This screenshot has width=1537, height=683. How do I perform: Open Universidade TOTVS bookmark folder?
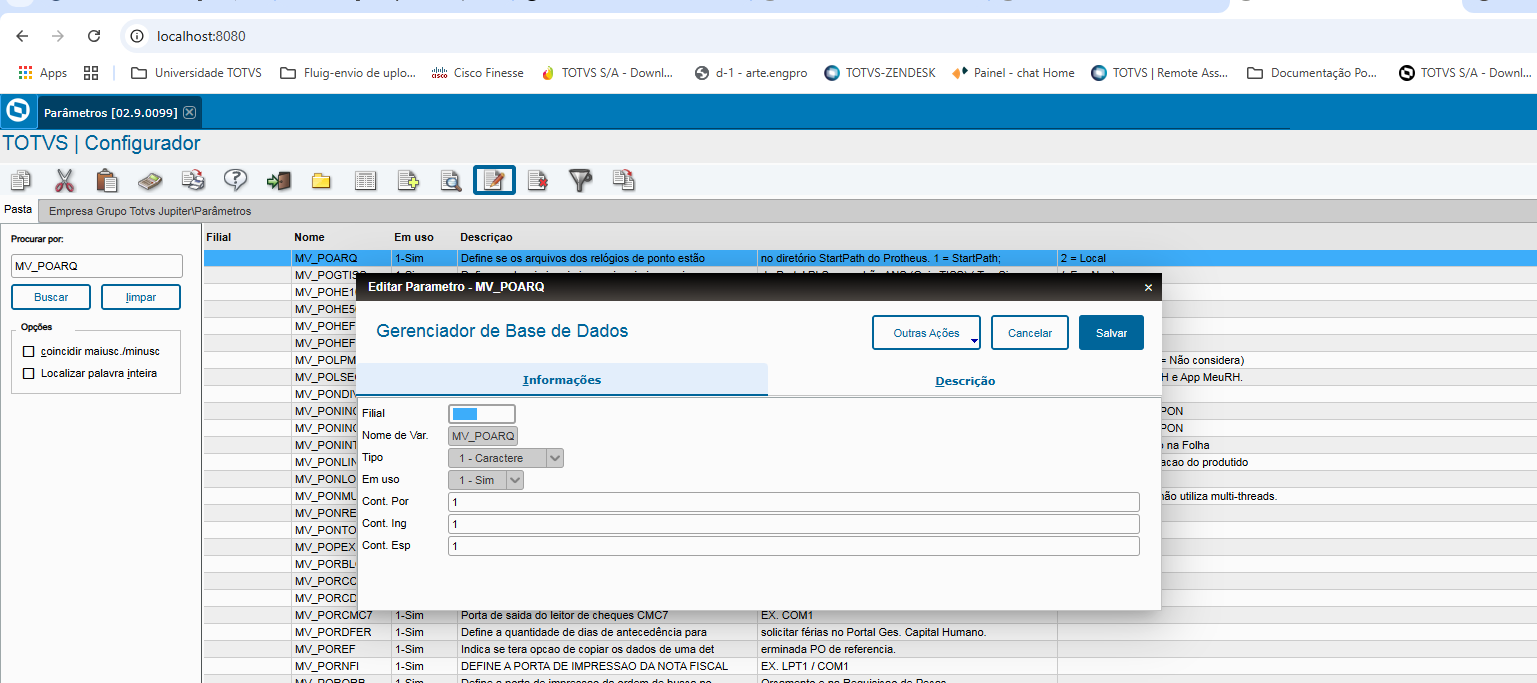coord(197,73)
